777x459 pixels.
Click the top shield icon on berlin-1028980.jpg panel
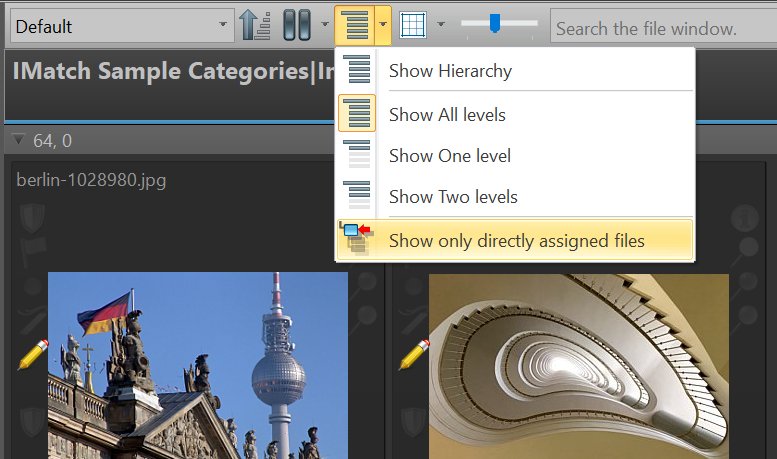[32, 217]
